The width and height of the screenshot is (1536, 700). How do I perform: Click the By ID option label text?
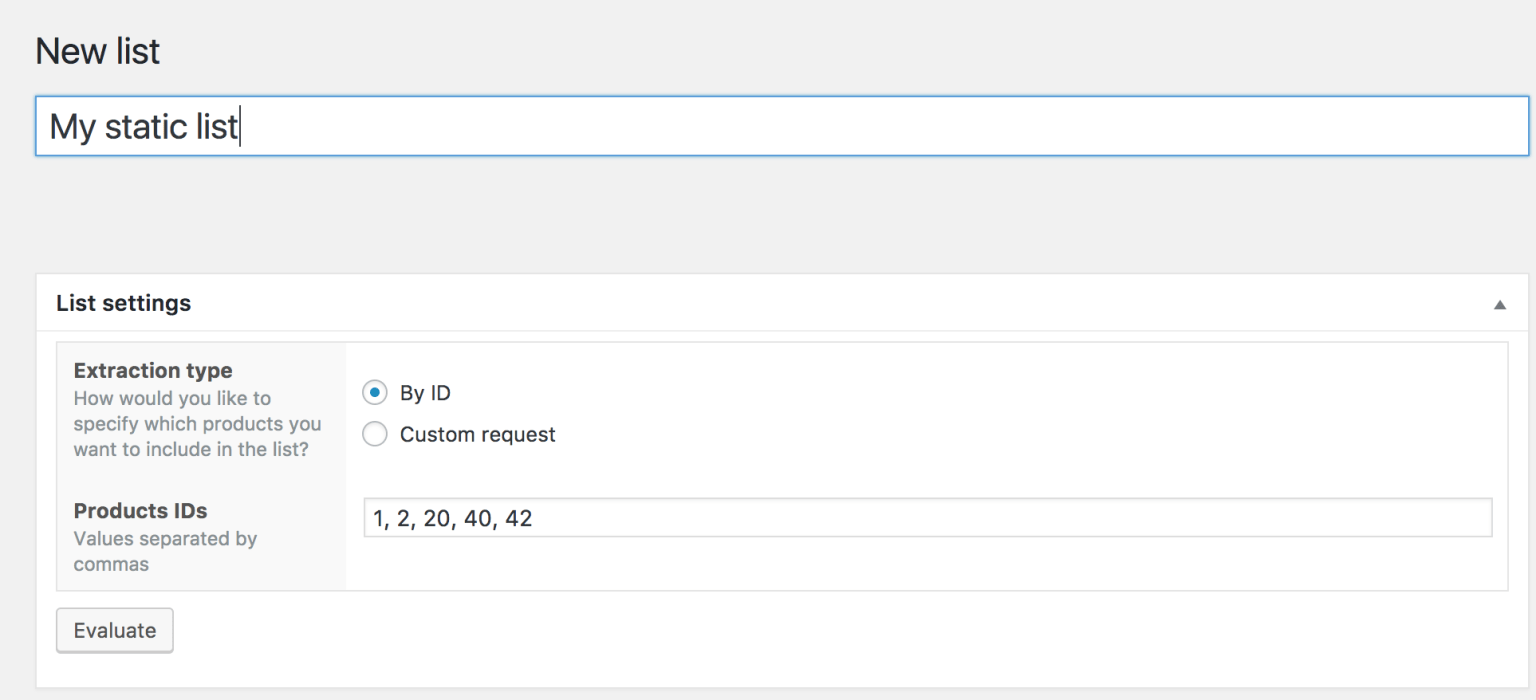coord(426,392)
